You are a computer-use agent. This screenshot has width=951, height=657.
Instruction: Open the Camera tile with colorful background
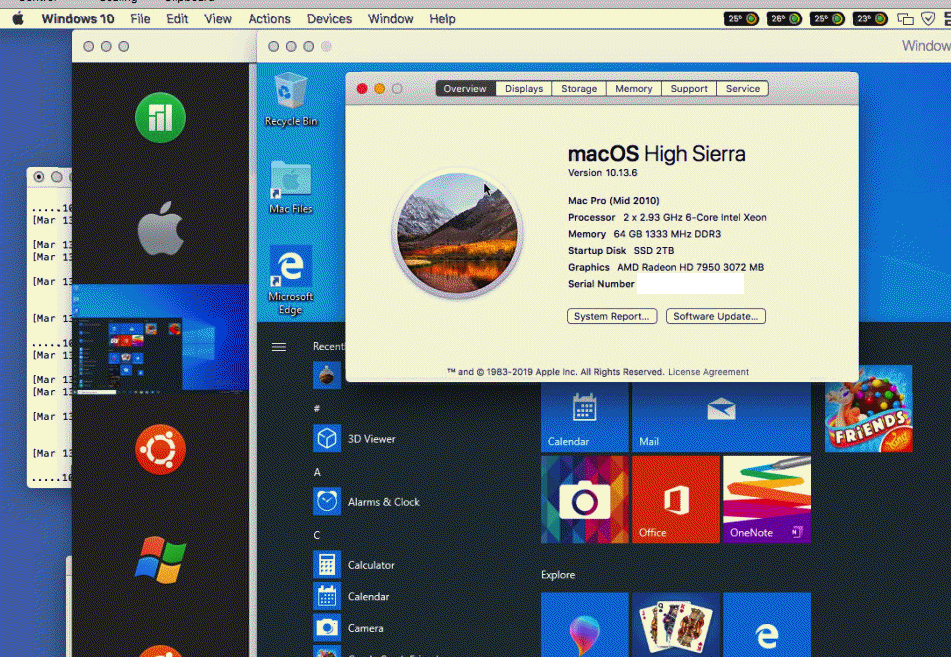tap(585, 499)
